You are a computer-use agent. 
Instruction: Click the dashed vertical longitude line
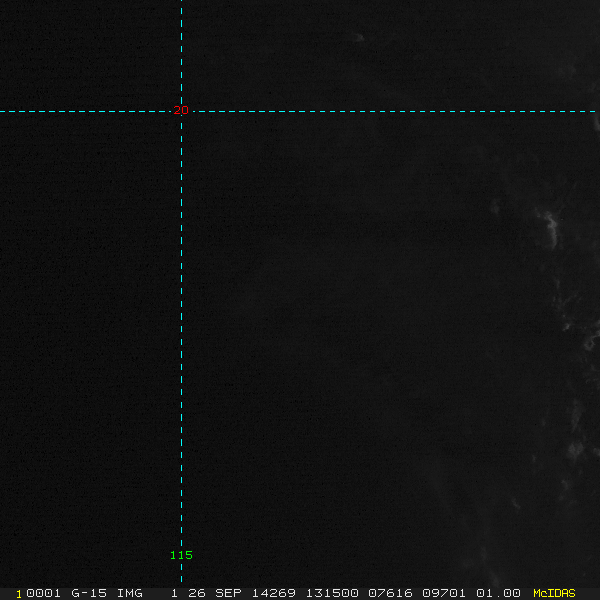click(x=181, y=330)
